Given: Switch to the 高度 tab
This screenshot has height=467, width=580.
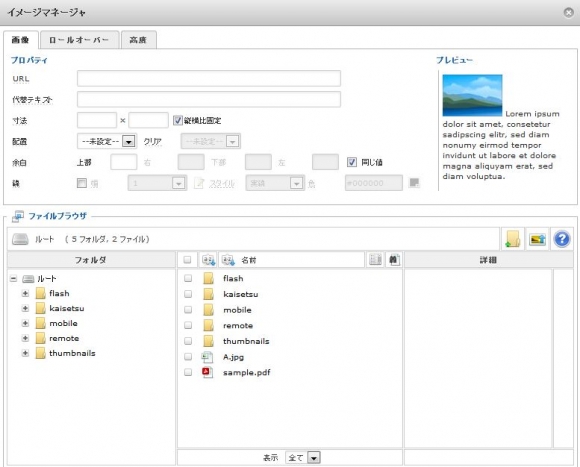Looking at the screenshot, I should pos(139,40).
